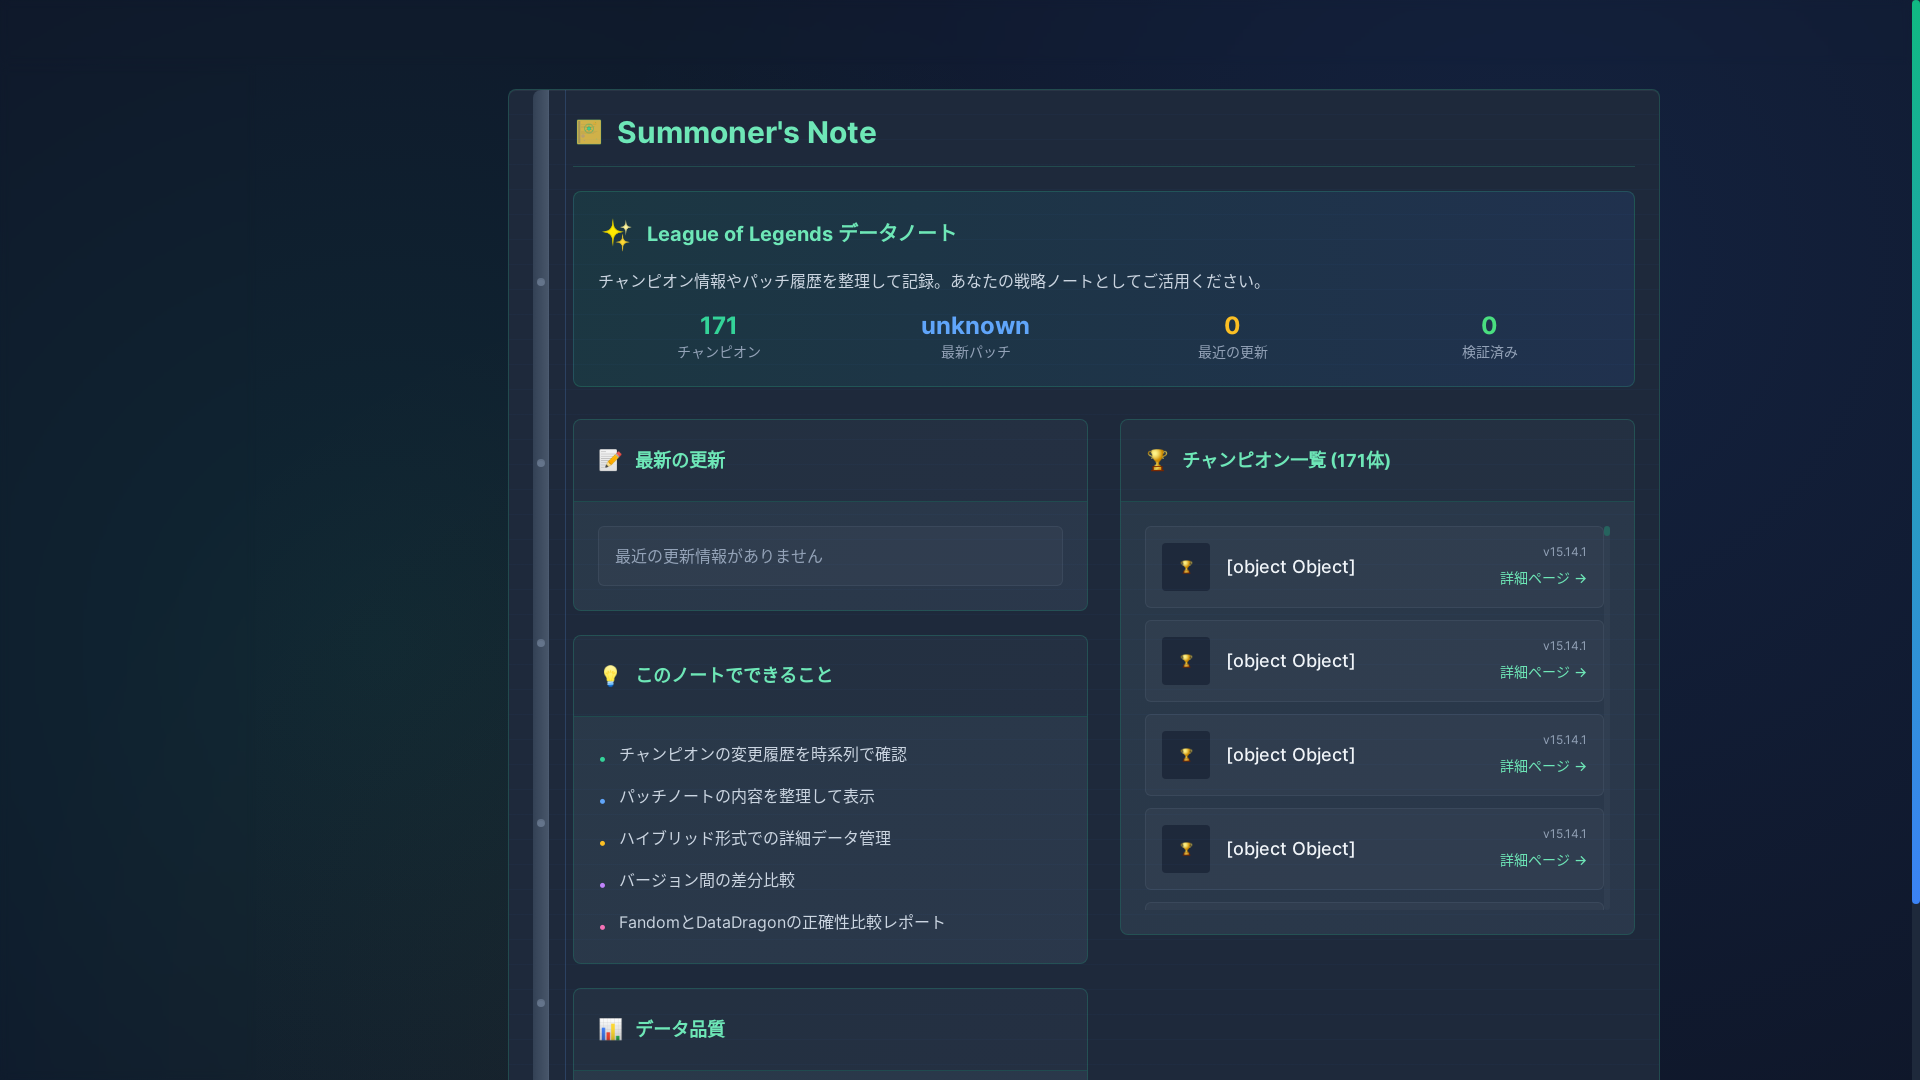Click the trophy thumbnail in the first champion card

(x=1186, y=567)
